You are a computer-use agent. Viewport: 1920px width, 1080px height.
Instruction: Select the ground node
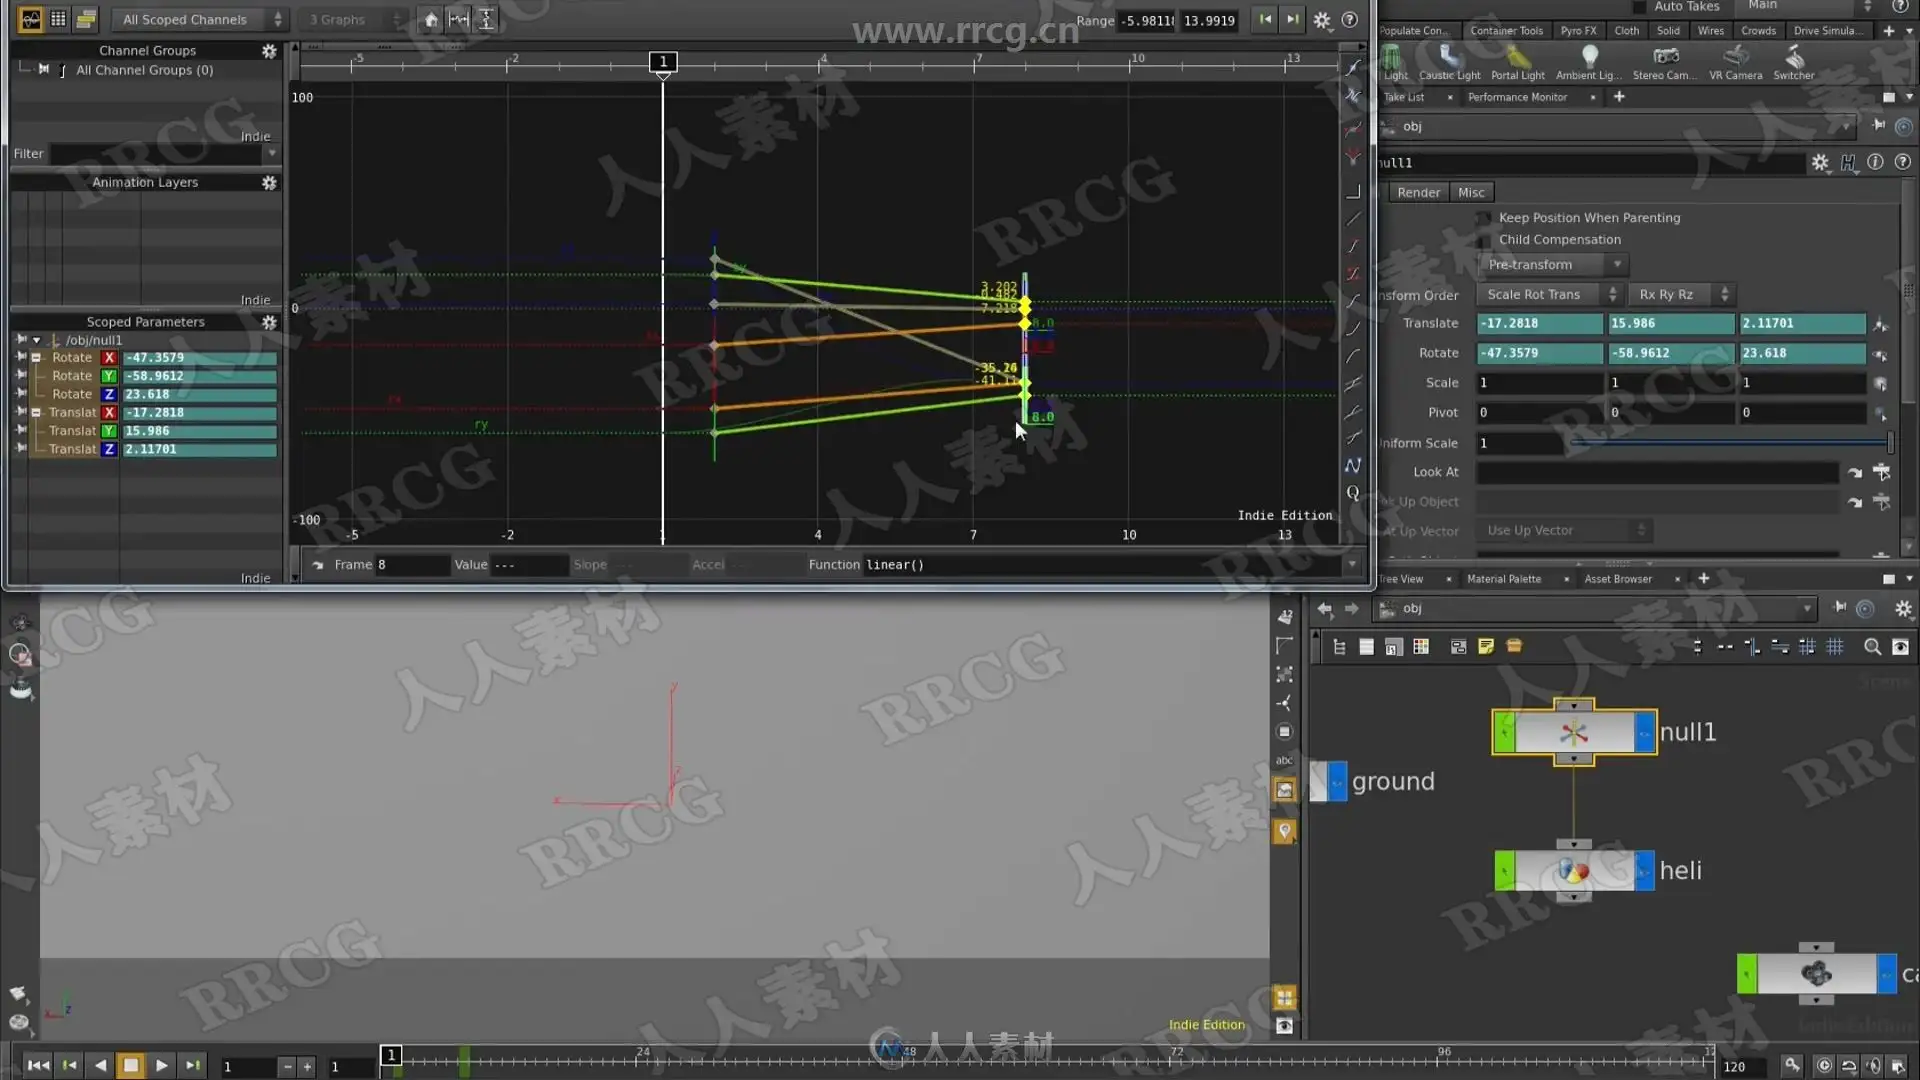(x=1328, y=782)
